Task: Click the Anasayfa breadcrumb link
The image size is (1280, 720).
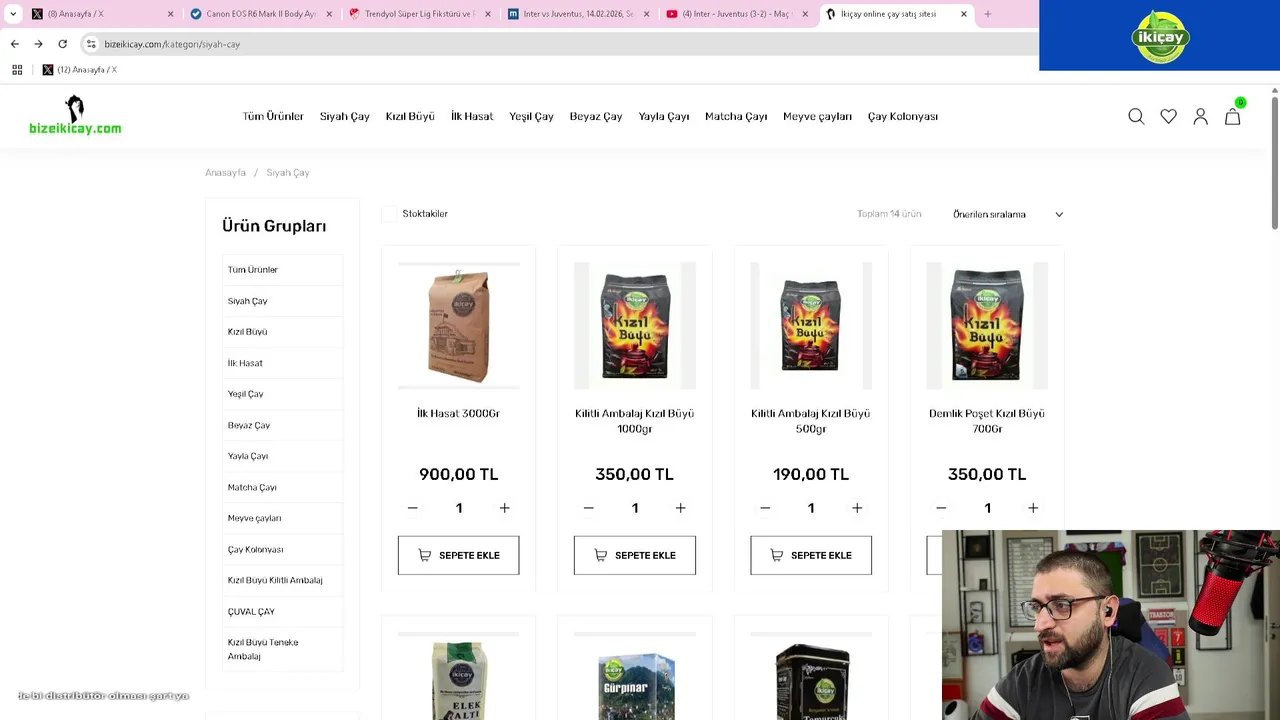Action: point(225,173)
